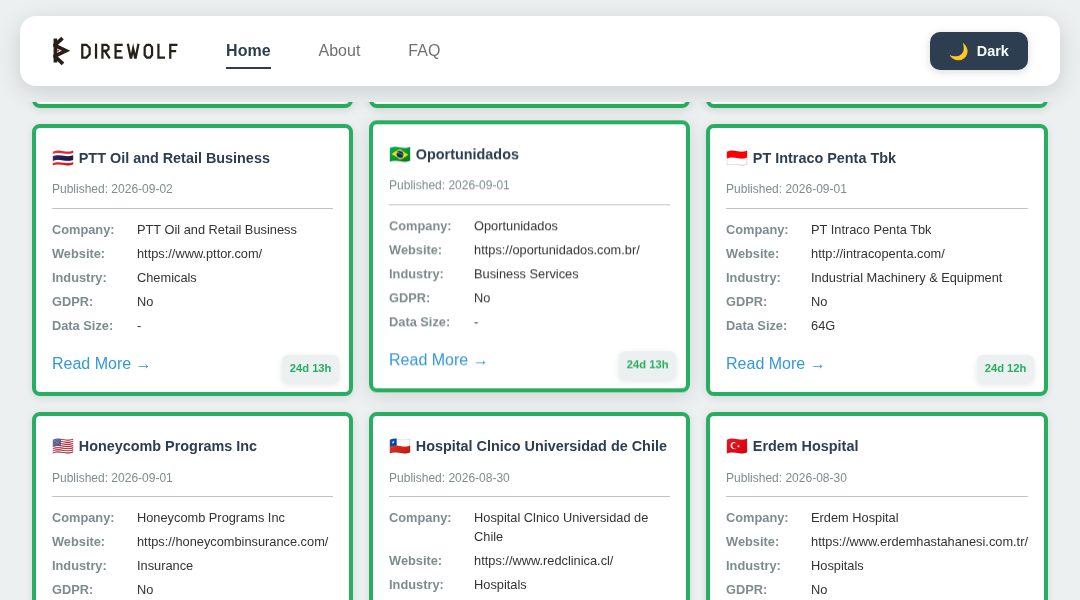Toggle Dark mode button
This screenshot has width=1080, height=600.
point(979,51)
